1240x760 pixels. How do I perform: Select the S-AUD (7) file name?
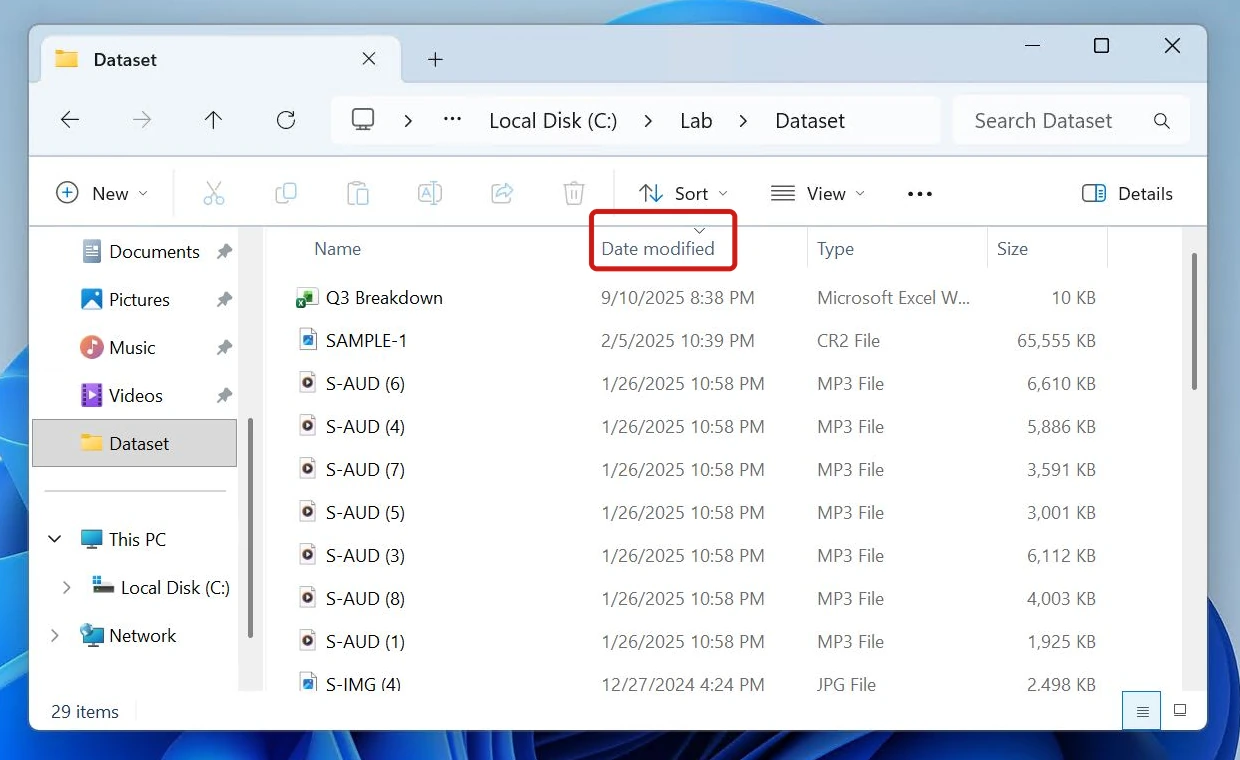click(365, 470)
